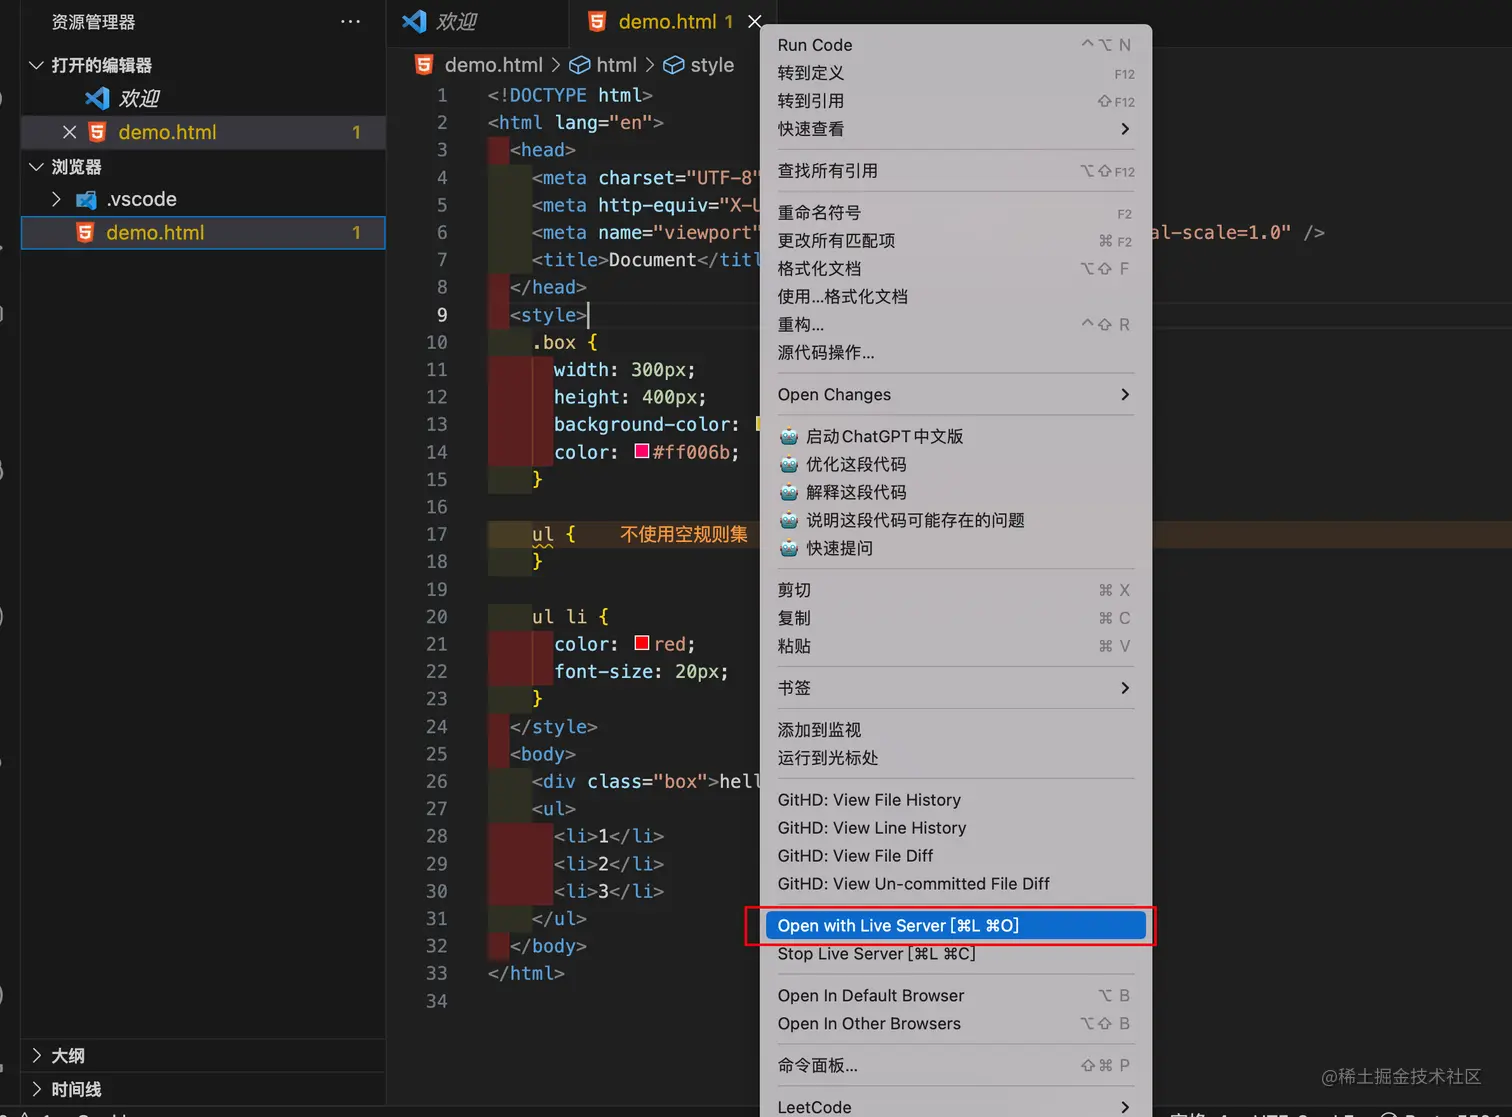Open the LeetCode submenu

tap(955, 1107)
